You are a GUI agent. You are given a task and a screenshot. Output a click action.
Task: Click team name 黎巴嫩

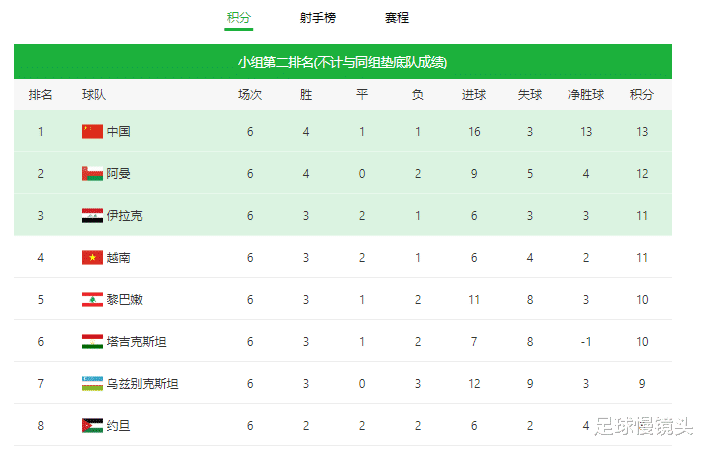(x=125, y=299)
